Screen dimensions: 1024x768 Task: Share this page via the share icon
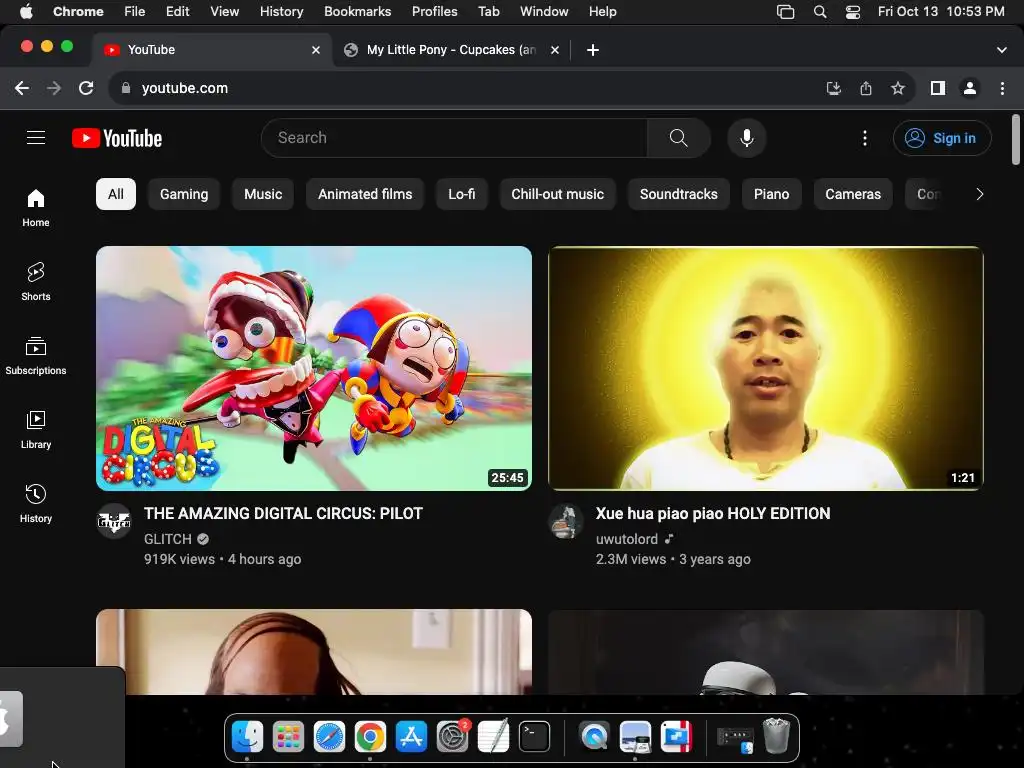[865, 88]
